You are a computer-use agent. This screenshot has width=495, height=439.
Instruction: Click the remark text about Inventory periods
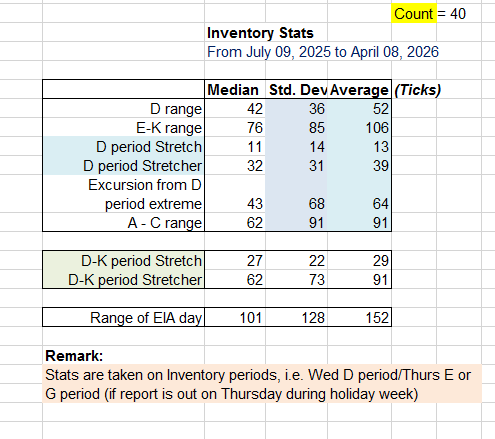click(x=262, y=384)
